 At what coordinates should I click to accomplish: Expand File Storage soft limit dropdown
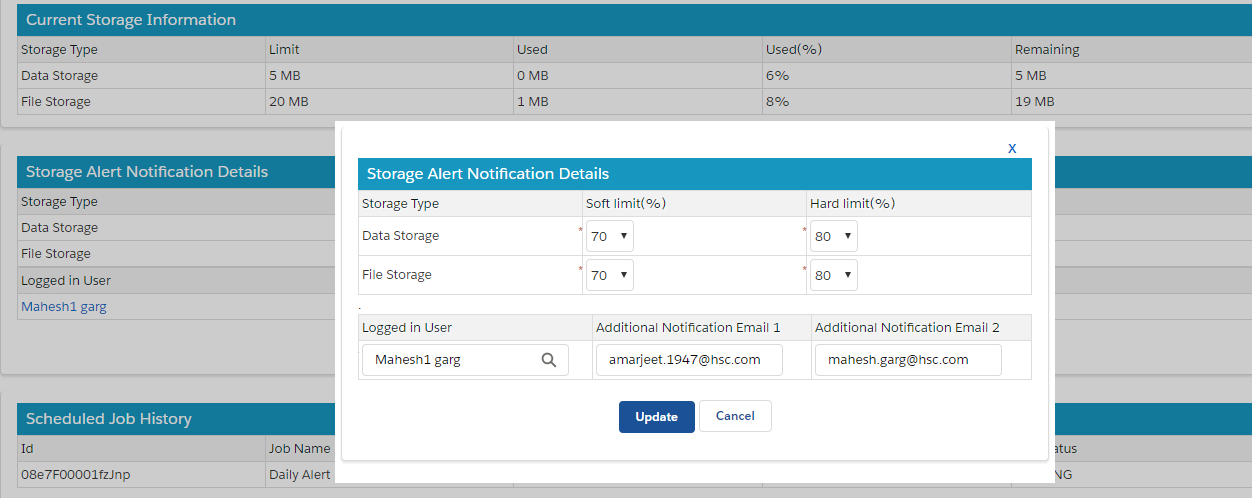609,275
